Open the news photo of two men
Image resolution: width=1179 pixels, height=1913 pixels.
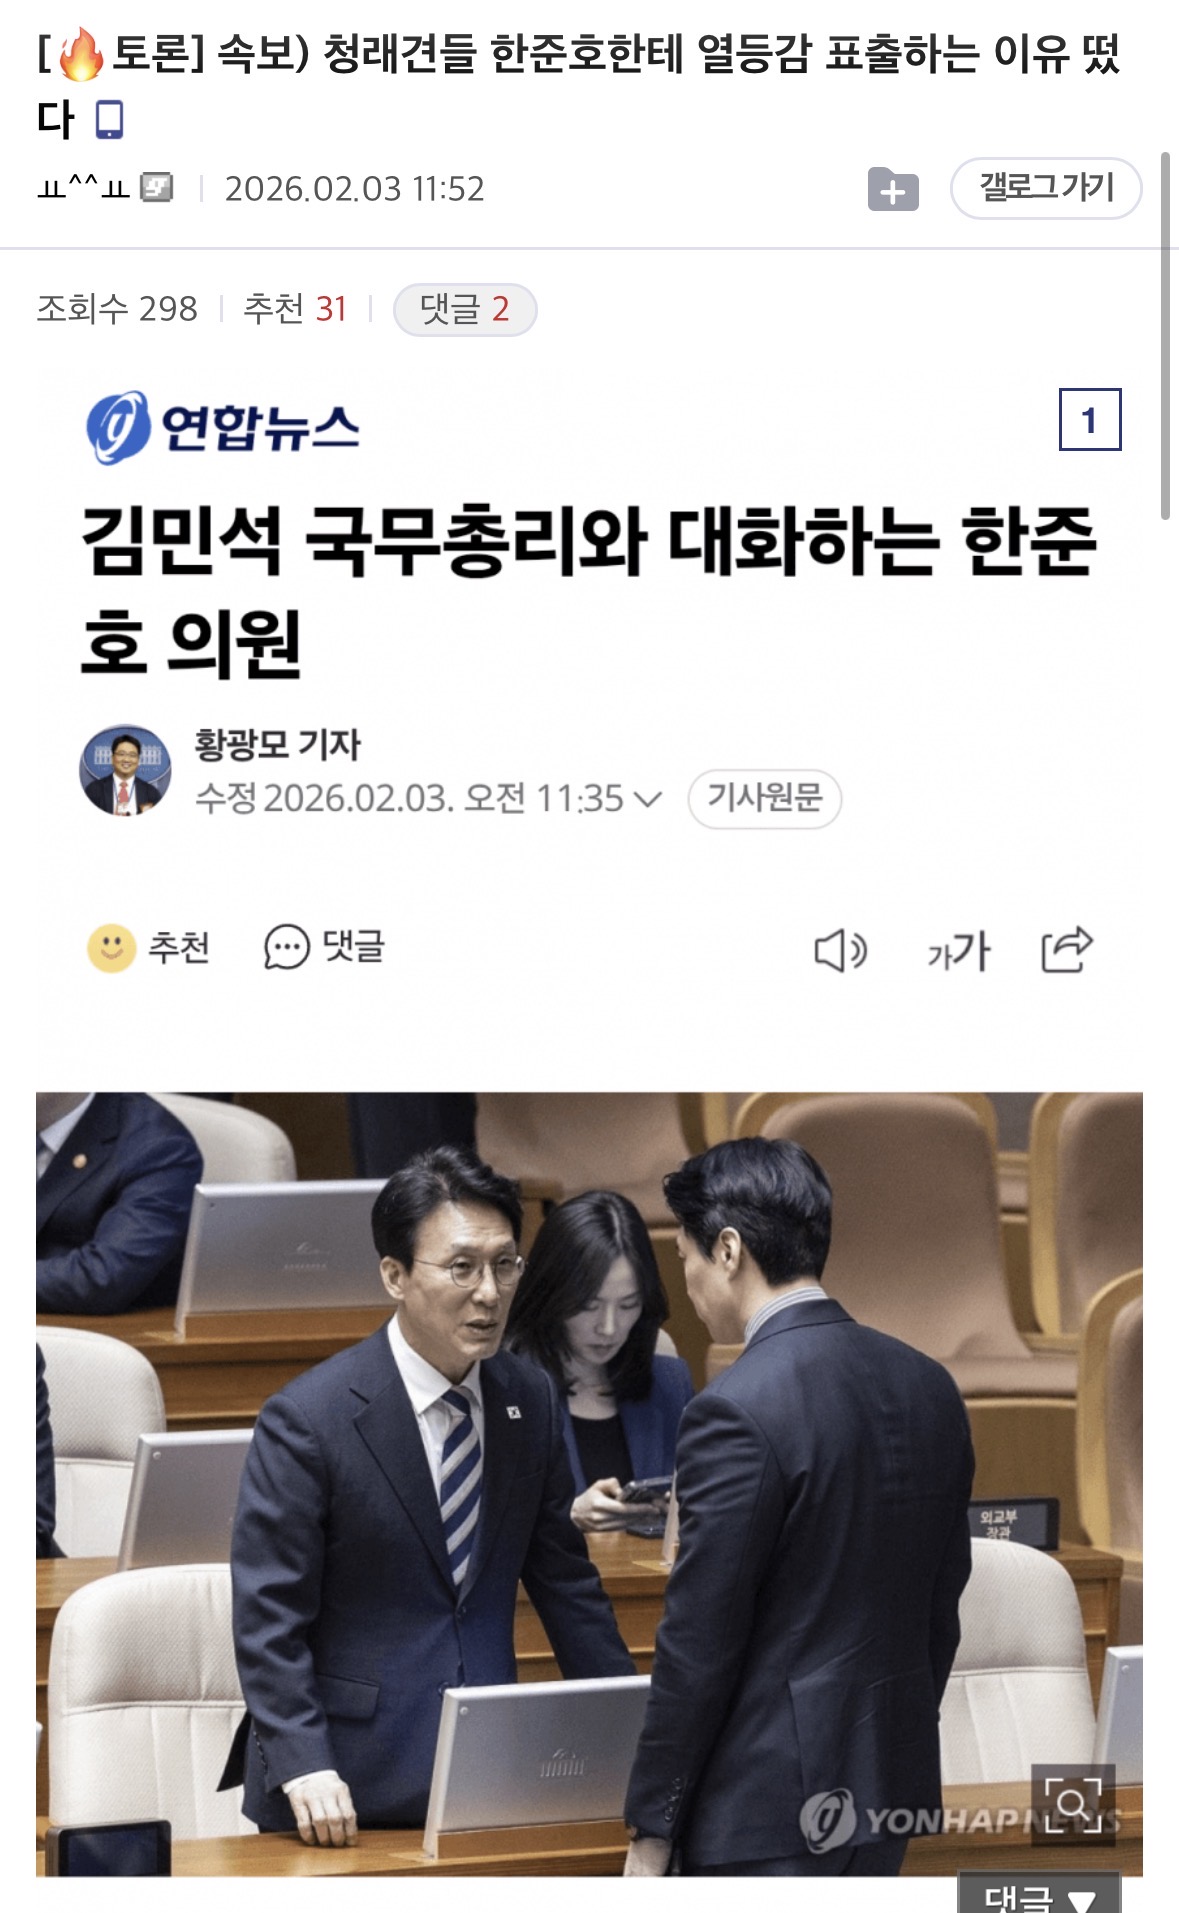click(x=589, y=1483)
